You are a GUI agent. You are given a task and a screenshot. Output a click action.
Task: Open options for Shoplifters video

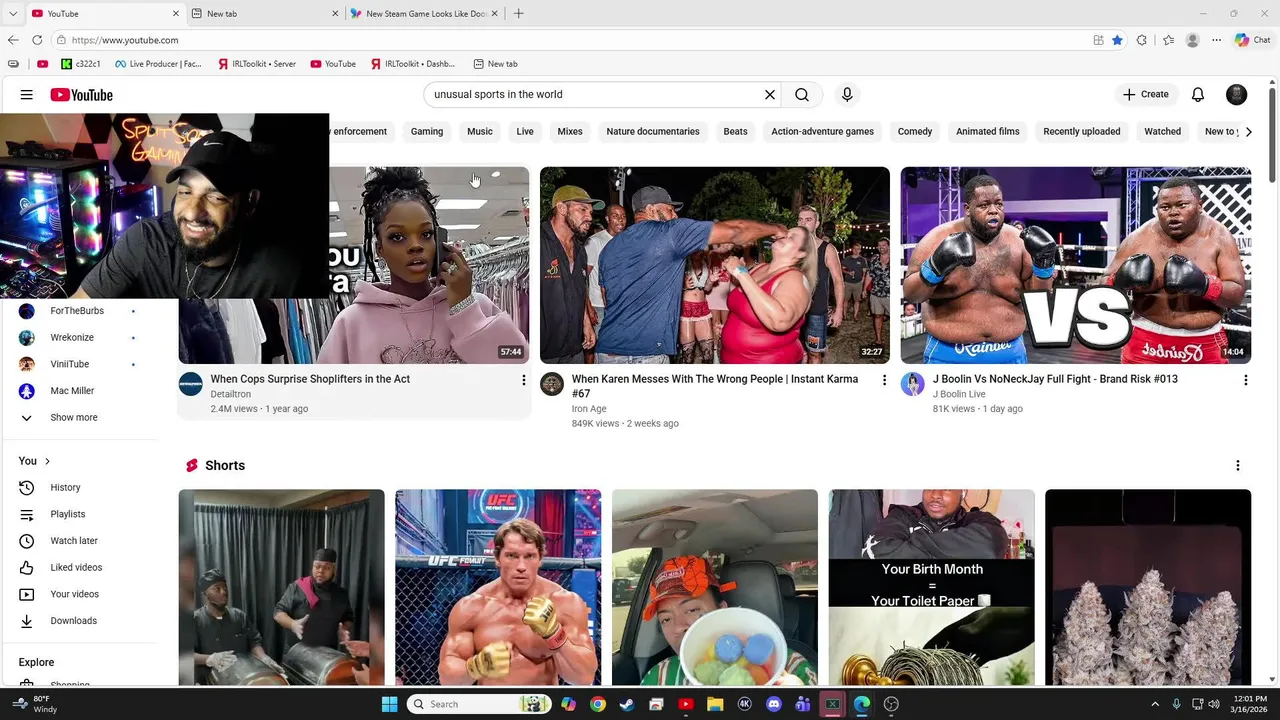pyautogui.click(x=523, y=380)
